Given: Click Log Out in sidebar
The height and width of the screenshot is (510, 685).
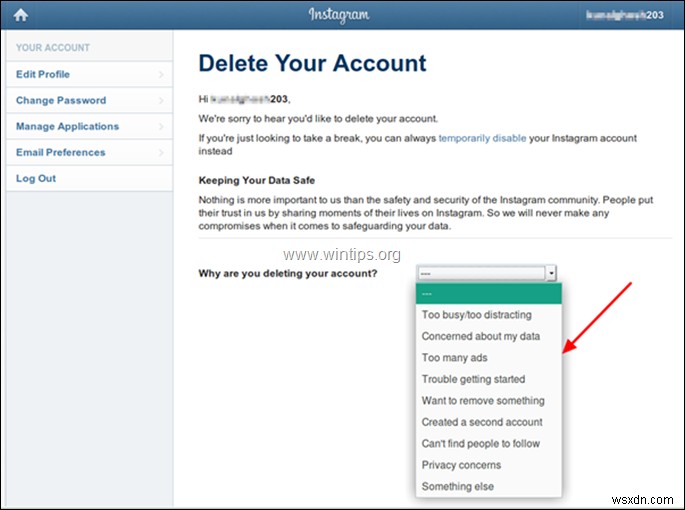Looking at the screenshot, I should (90, 178).
